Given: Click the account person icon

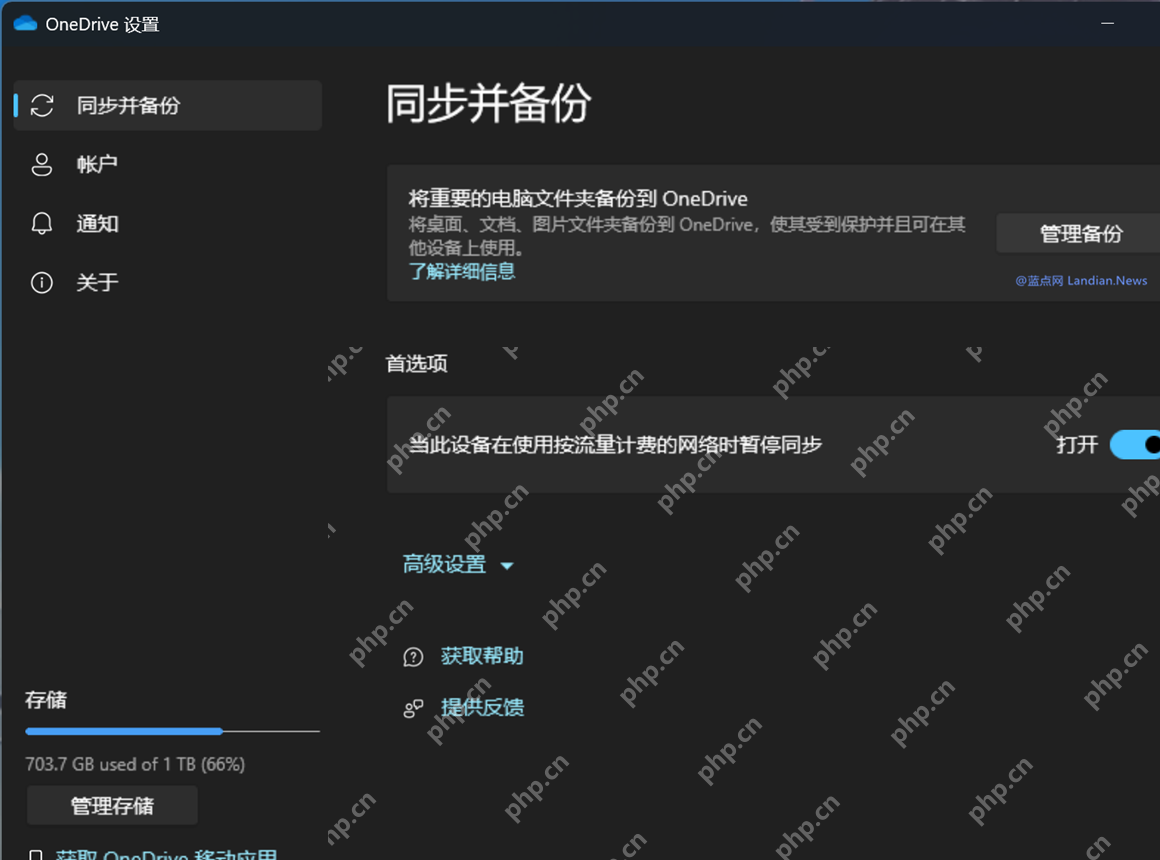Looking at the screenshot, I should [41, 164].
